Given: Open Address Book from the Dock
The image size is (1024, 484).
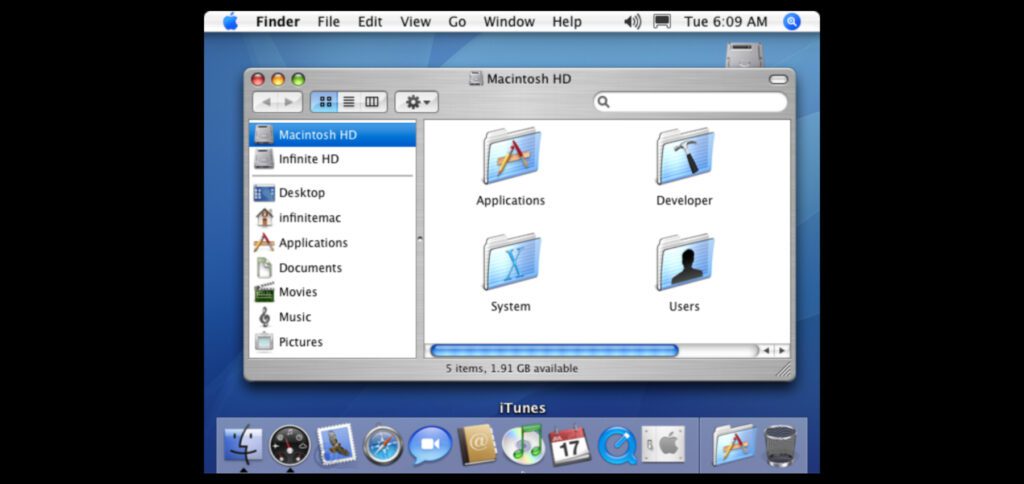Looking at the screenshot, I should 477,445.
